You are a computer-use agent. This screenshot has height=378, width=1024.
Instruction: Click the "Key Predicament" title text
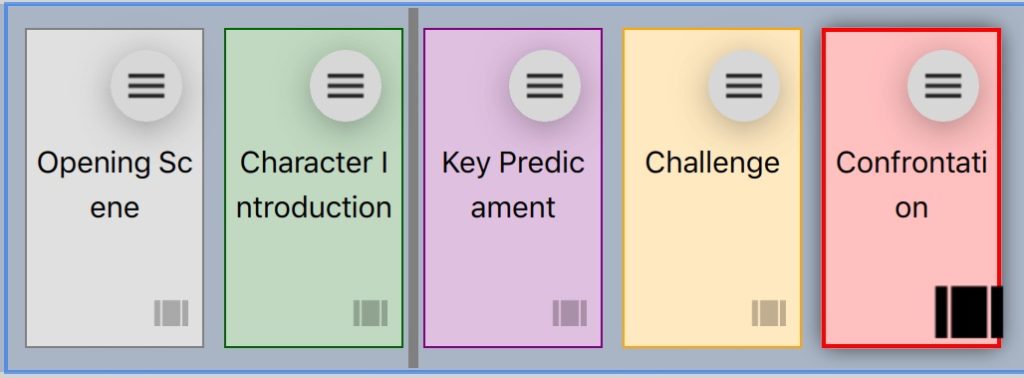pos(513,185)
